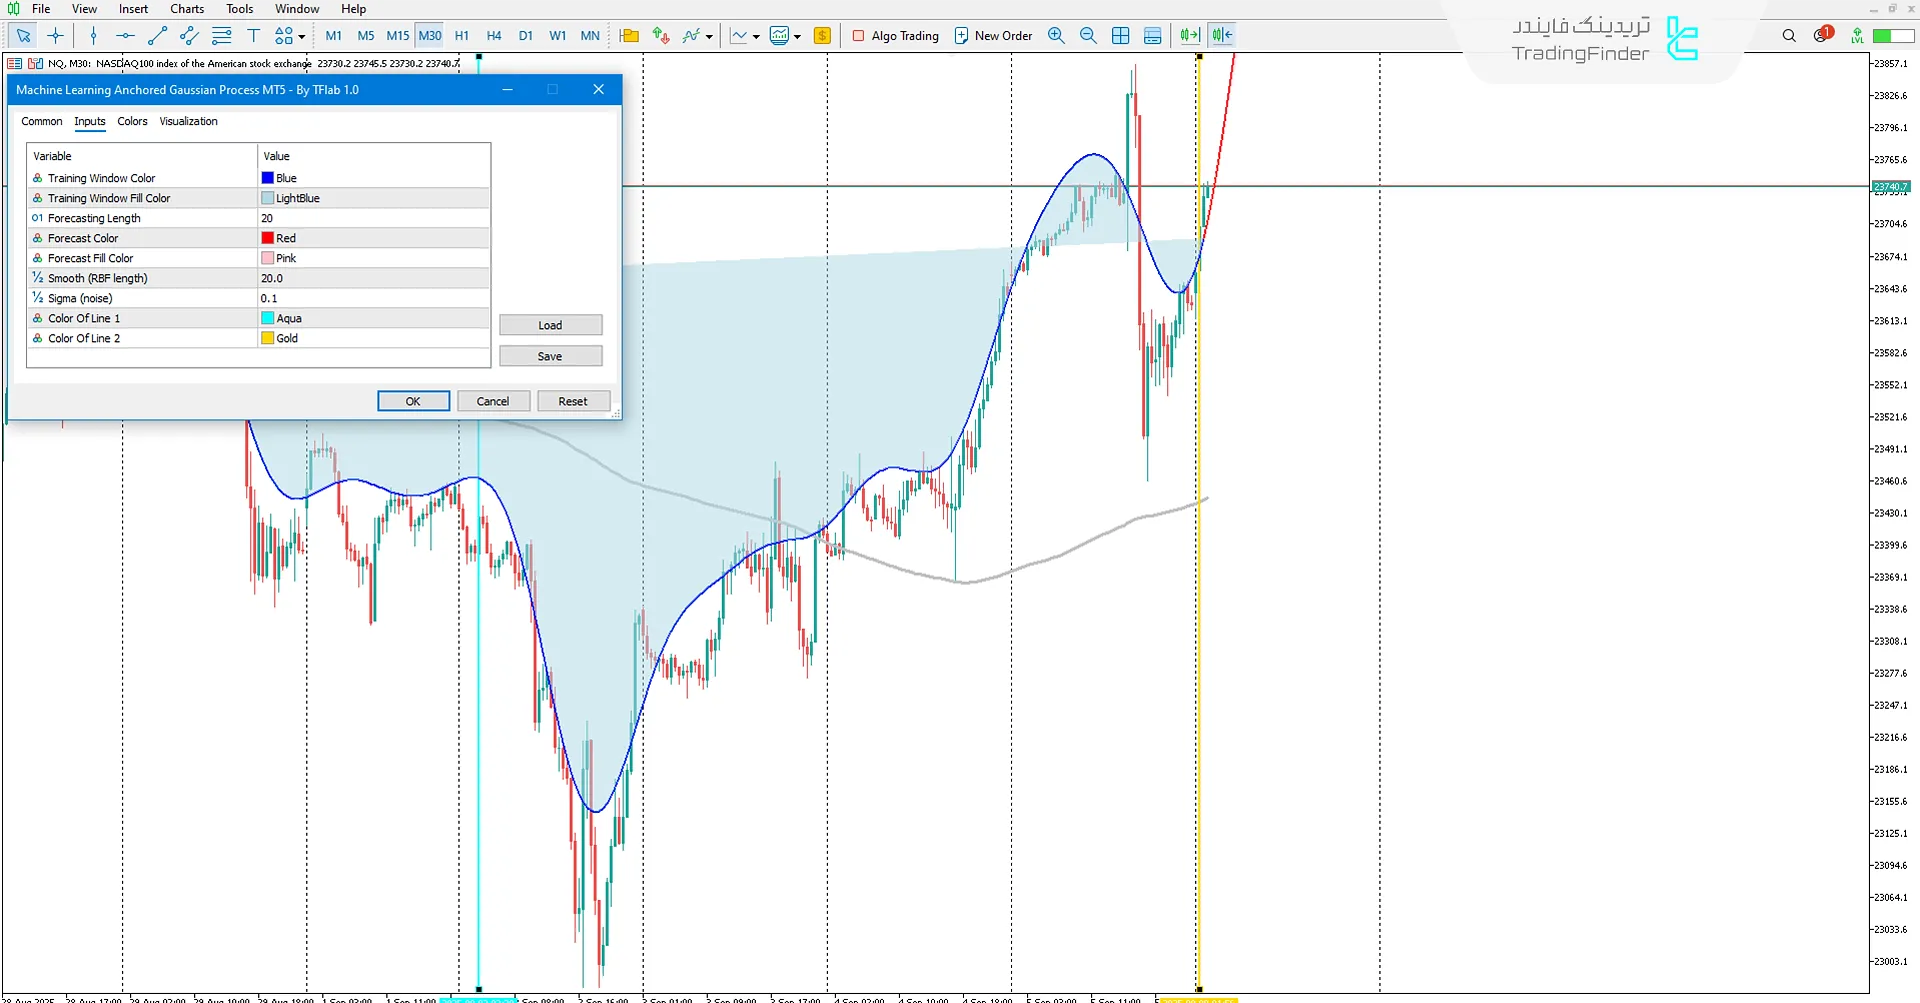The height and width of the screenshot is (1003, 1920).
Task: Expand the indicators list dropdown arrow
Action: [x=709, y=37]
